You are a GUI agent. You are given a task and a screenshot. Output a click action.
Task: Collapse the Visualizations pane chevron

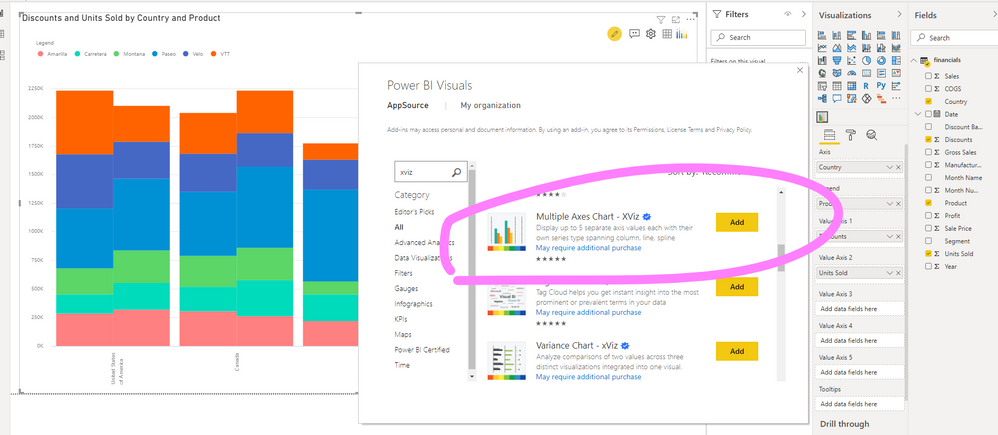[x=899, y=14]
